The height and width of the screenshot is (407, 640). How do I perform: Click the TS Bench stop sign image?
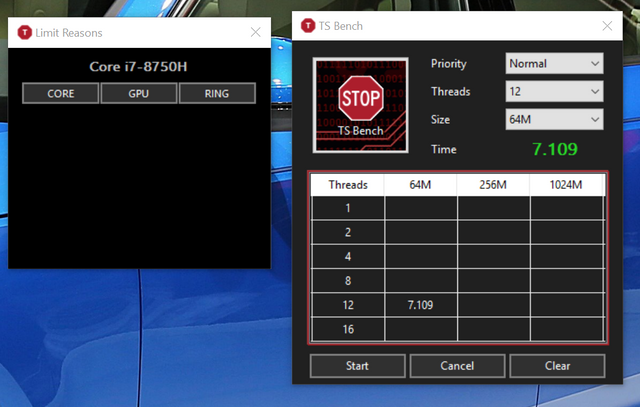coord(360,105)
